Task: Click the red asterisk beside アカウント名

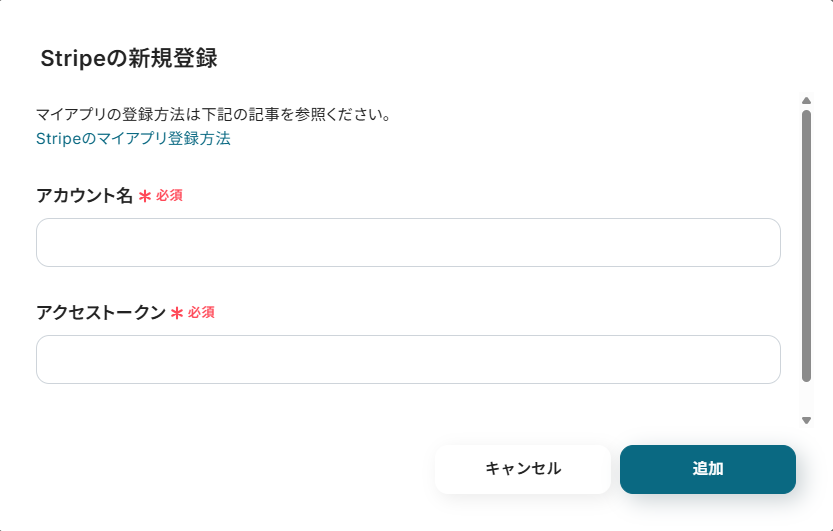Action: (145, 196)
